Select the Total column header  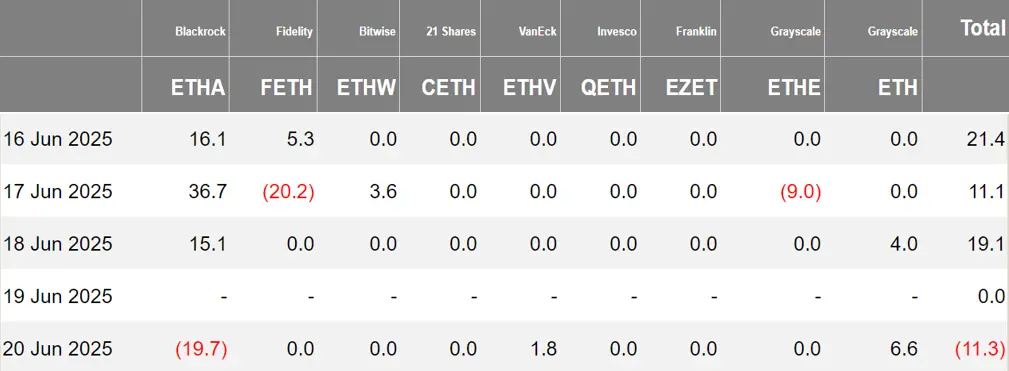tap(983, 28)
